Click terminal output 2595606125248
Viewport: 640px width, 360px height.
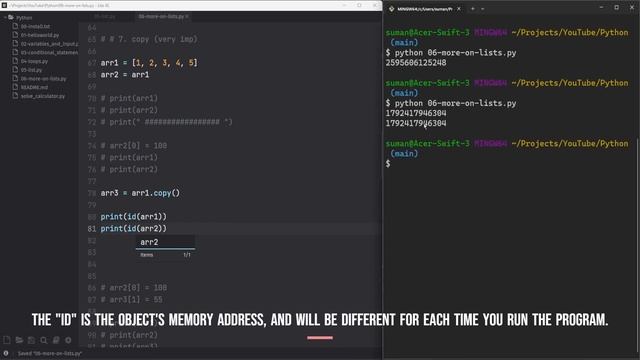pos(416,63)
